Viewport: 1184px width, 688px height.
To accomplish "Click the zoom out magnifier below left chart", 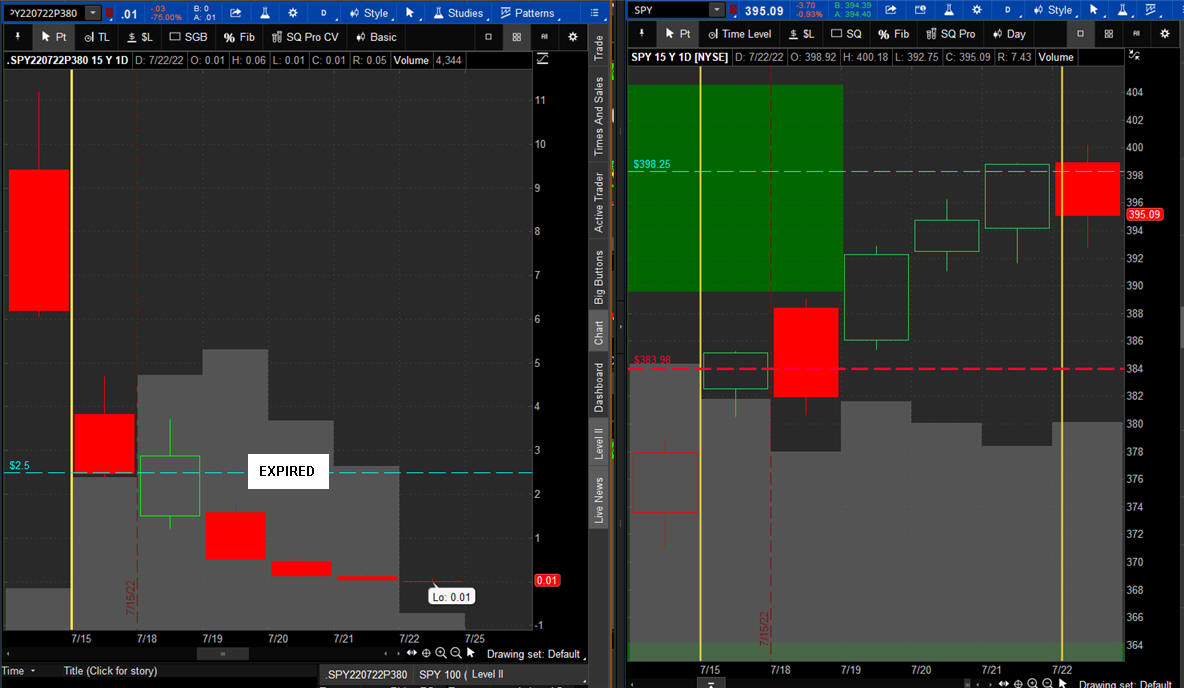I will (455, 653).
